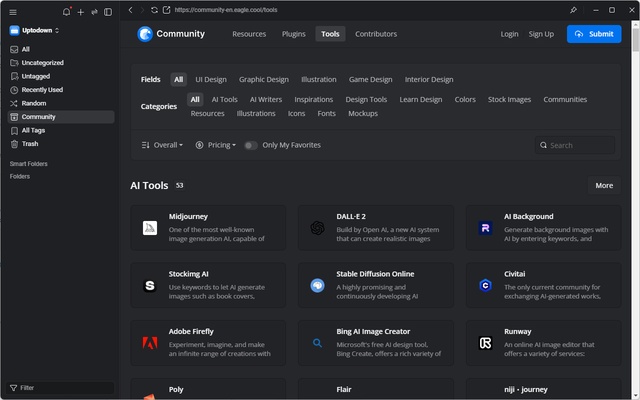Click the Bing AI Image Creator icon
Screen dimensions: 640x400
pyautogui.click(x=317, y=343)
